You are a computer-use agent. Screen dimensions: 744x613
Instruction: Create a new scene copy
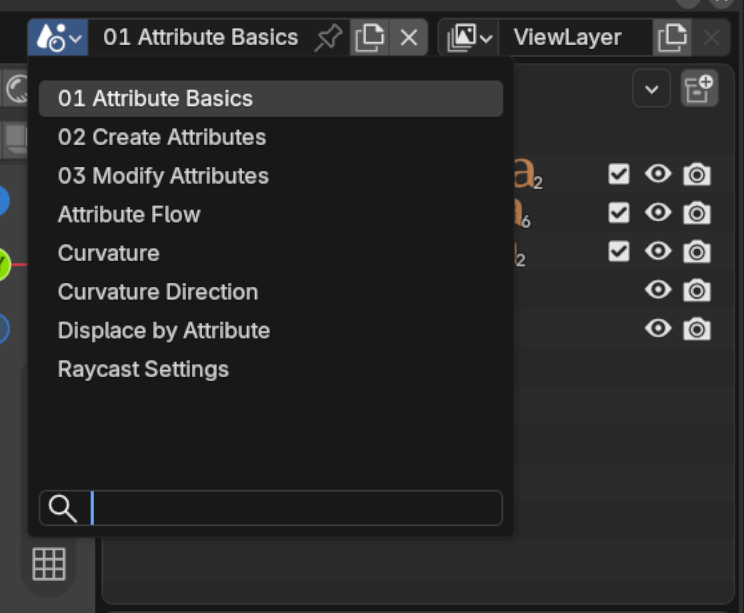pyautogui.click(x=370, y=37)
